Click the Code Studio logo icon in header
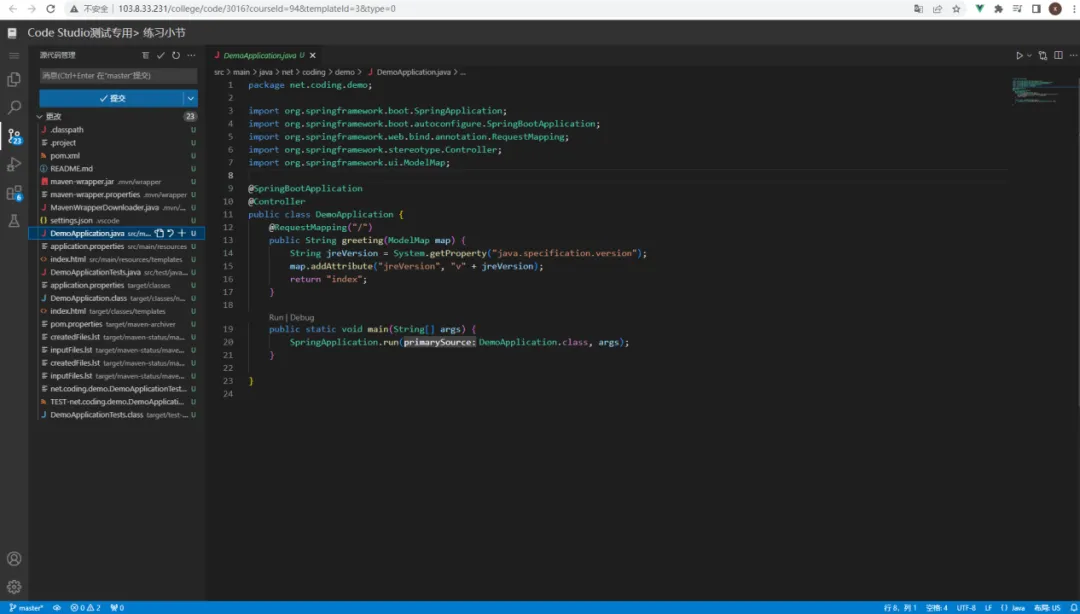 tap(12, 33)
